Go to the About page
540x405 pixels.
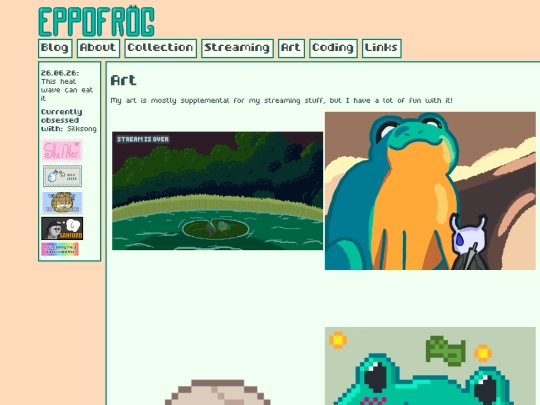(98, 48)
